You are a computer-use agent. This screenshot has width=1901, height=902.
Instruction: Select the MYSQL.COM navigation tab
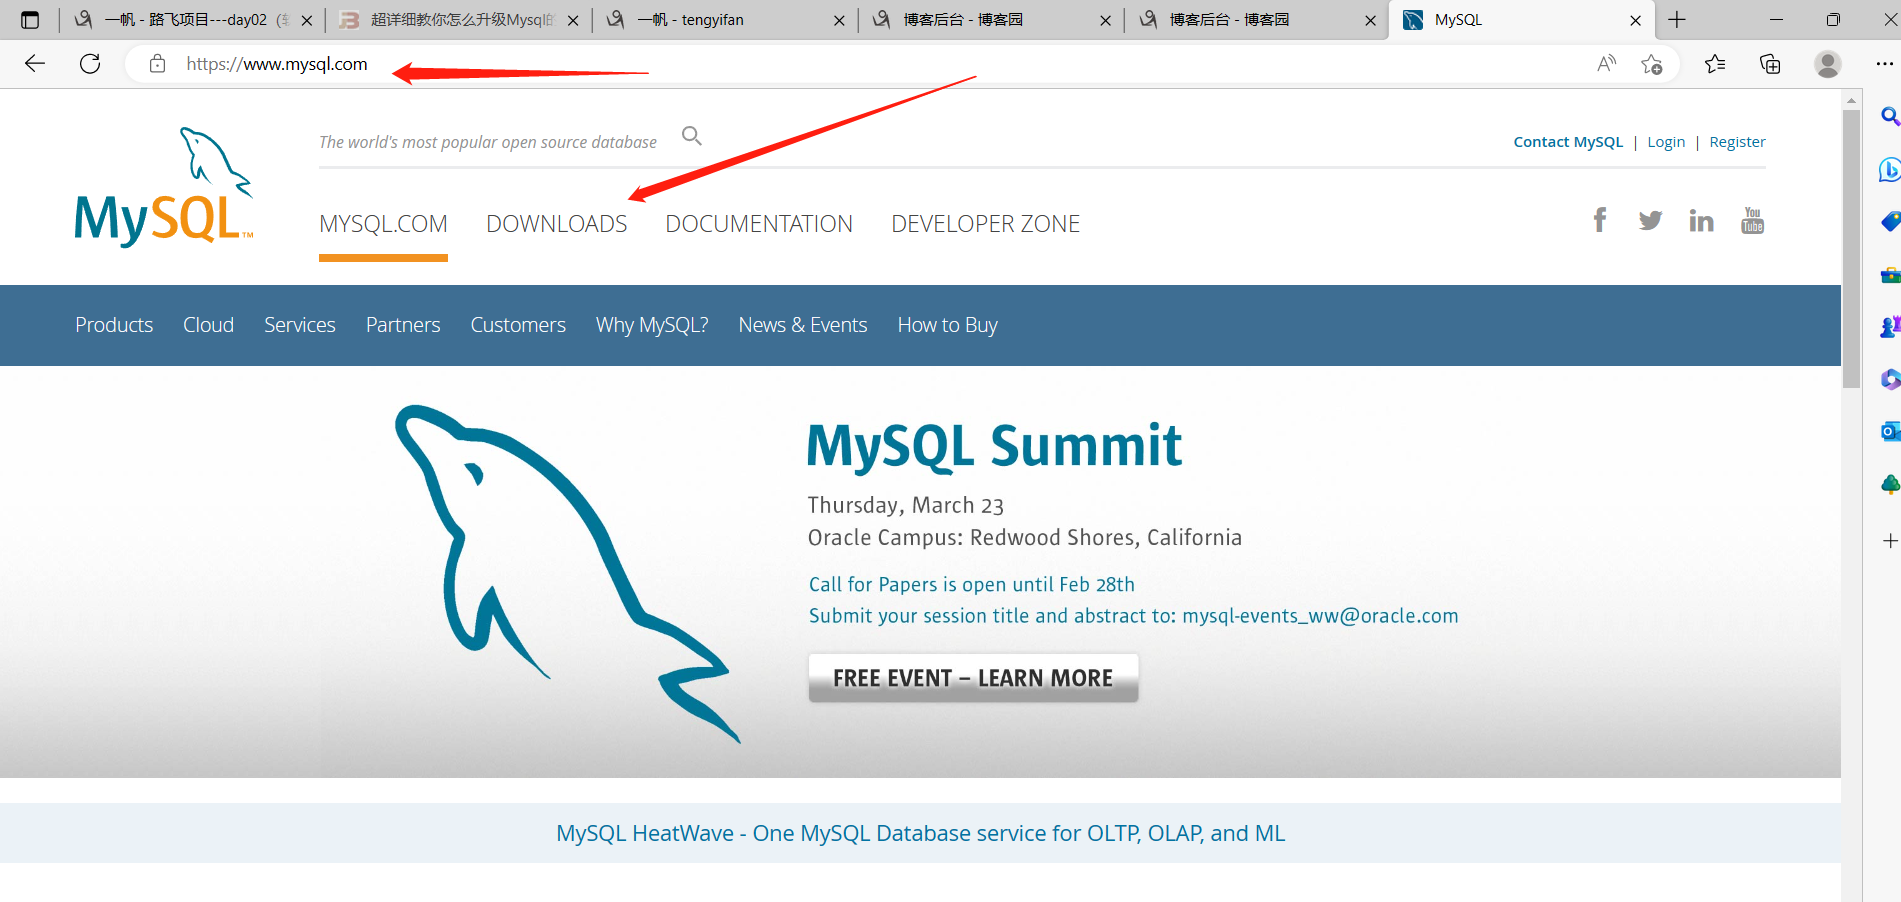(x=383, y=224)
